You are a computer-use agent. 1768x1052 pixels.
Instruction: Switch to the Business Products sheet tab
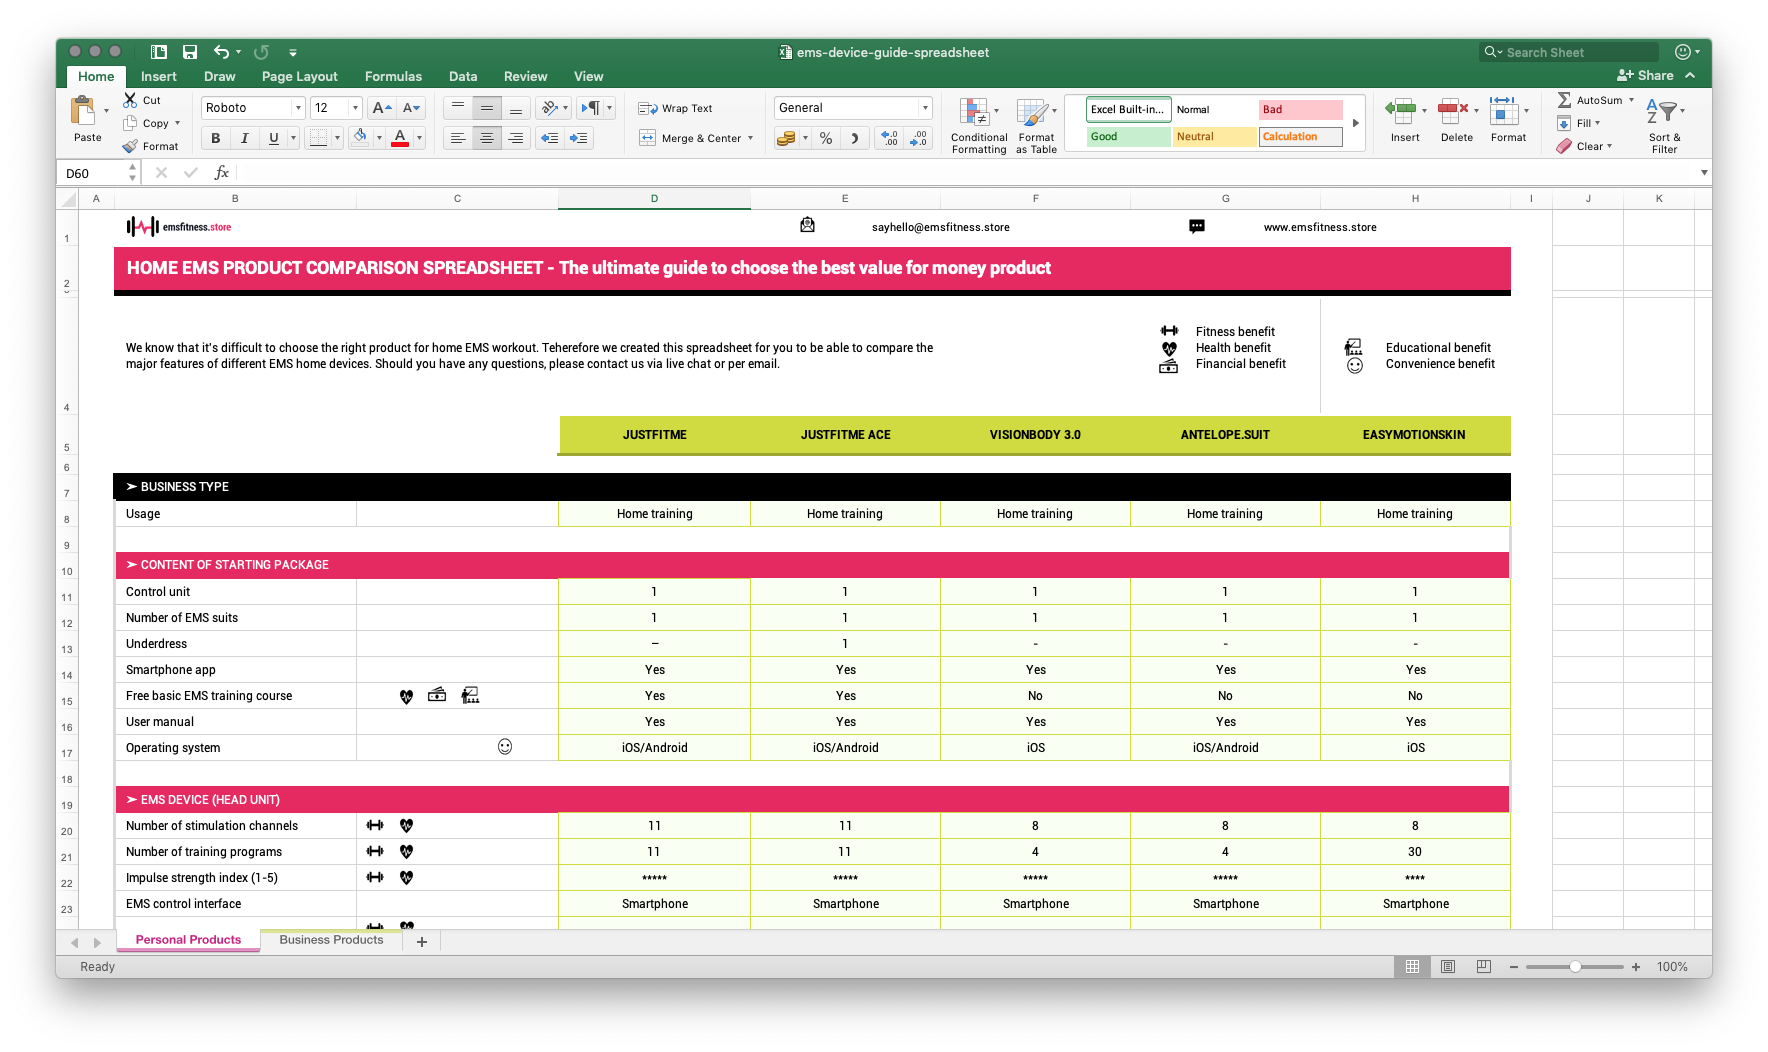click(331, 940)
